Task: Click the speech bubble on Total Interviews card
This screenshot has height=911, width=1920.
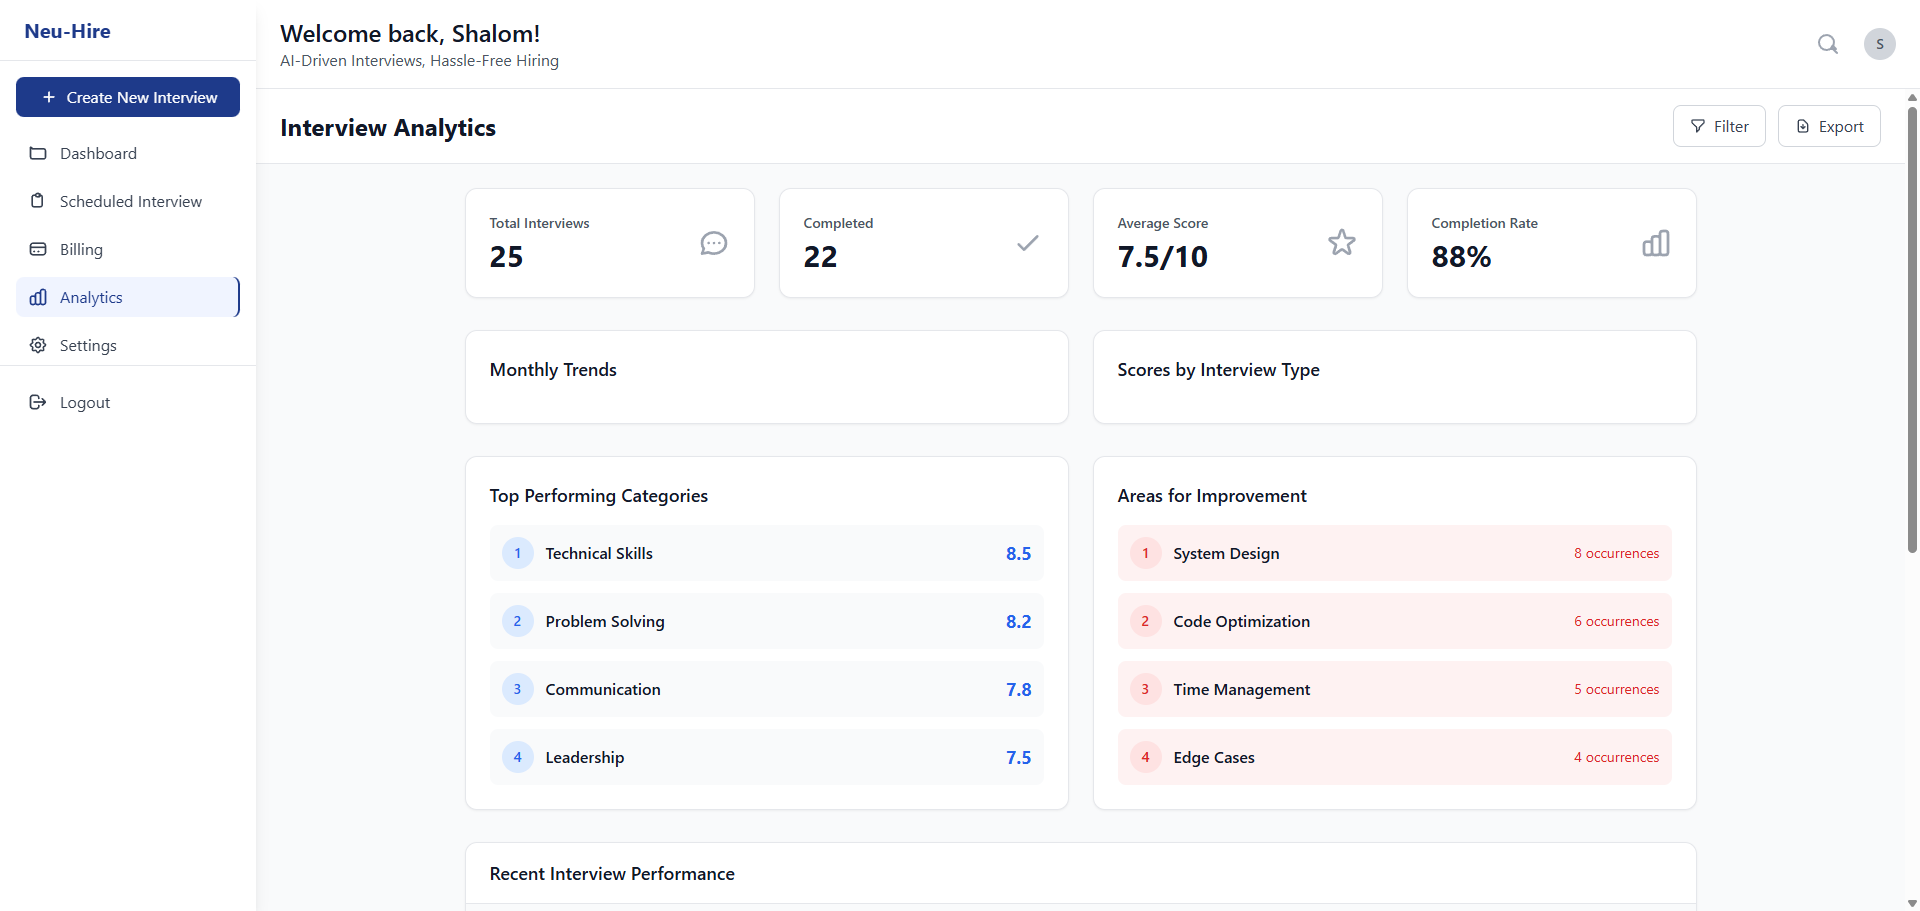Action: [714, 243]
